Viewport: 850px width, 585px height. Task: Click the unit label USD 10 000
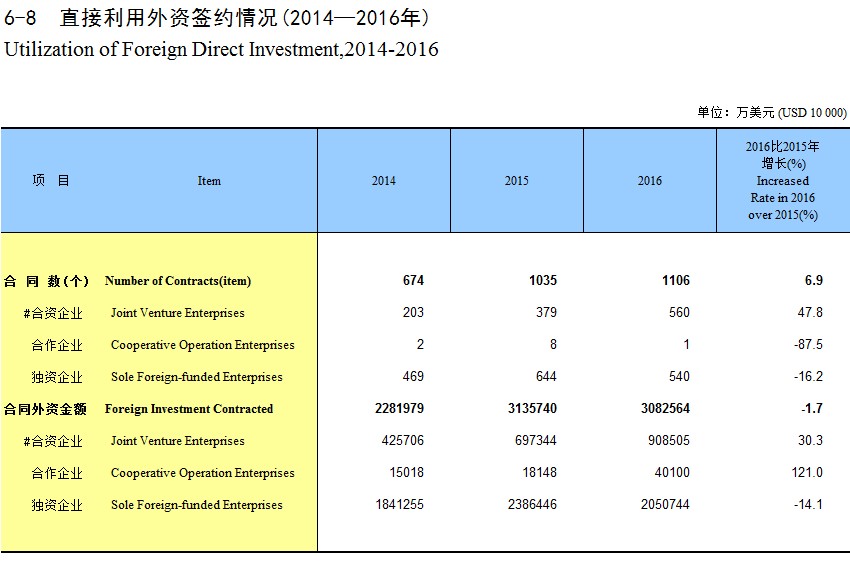click(x=812, y=113)
